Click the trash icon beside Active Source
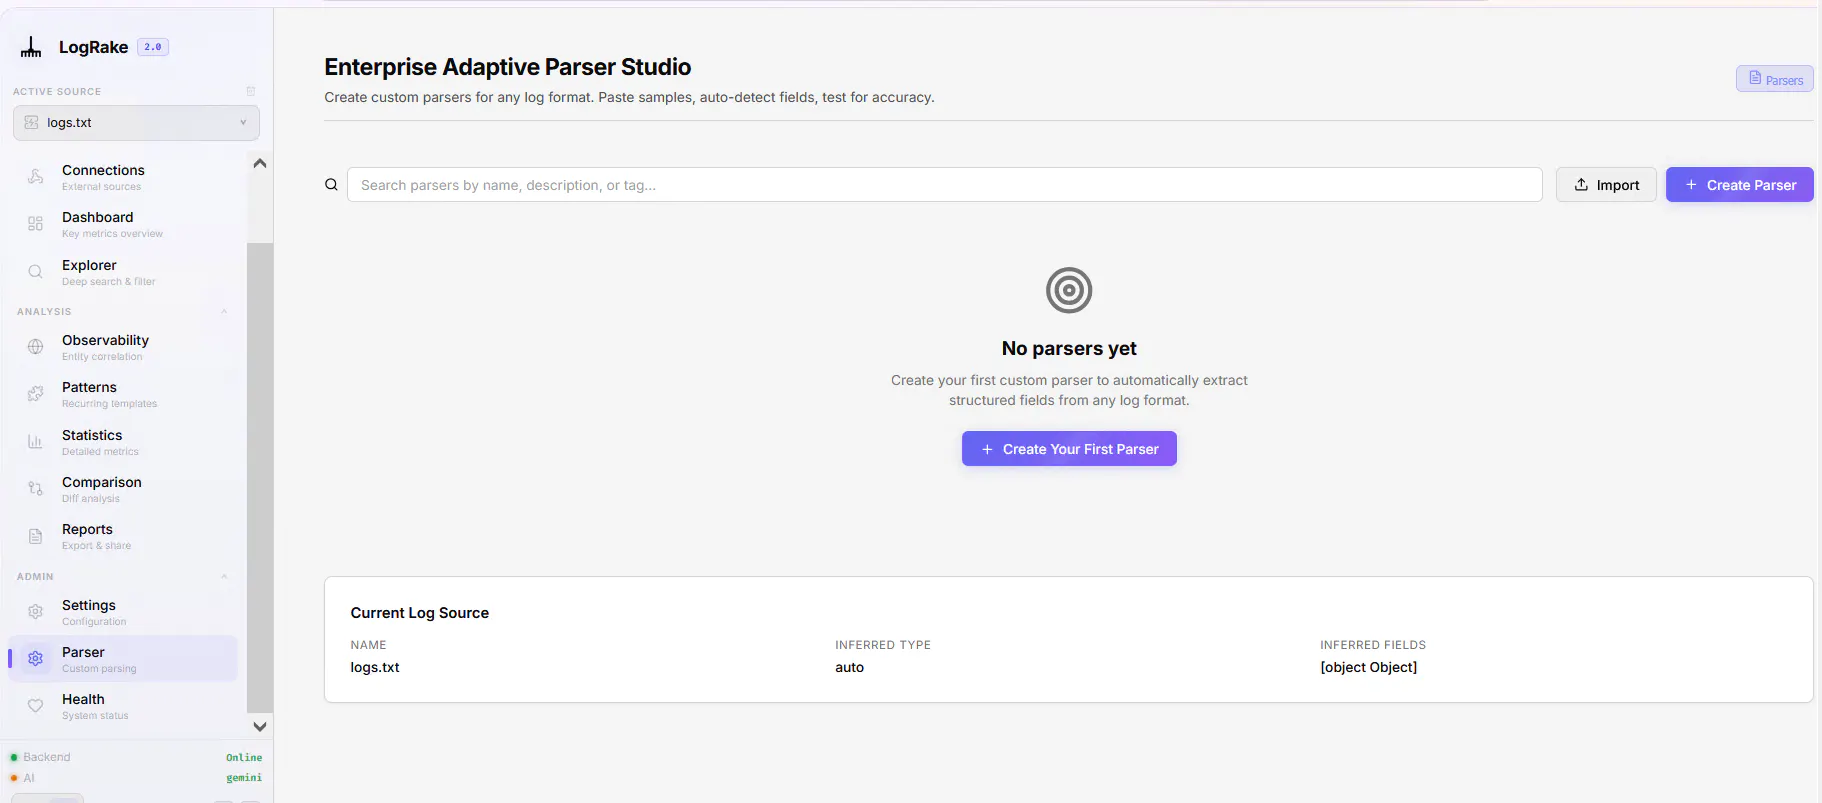 pos(251,91)
